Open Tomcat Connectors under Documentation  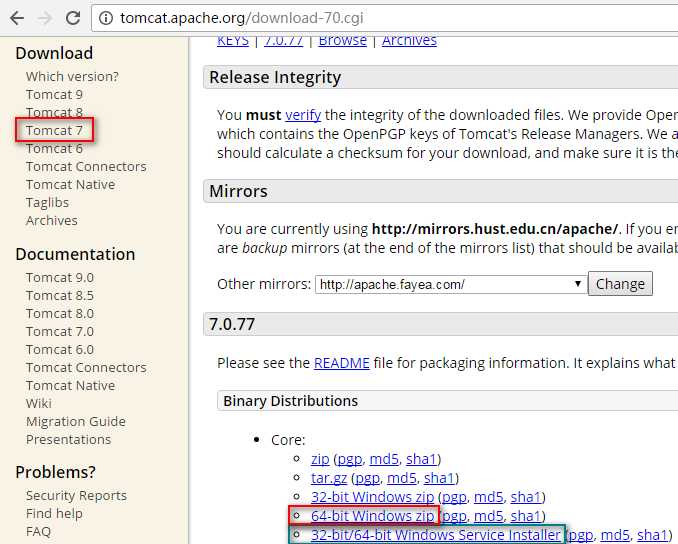pyautogui.click(x=86, y=368)
